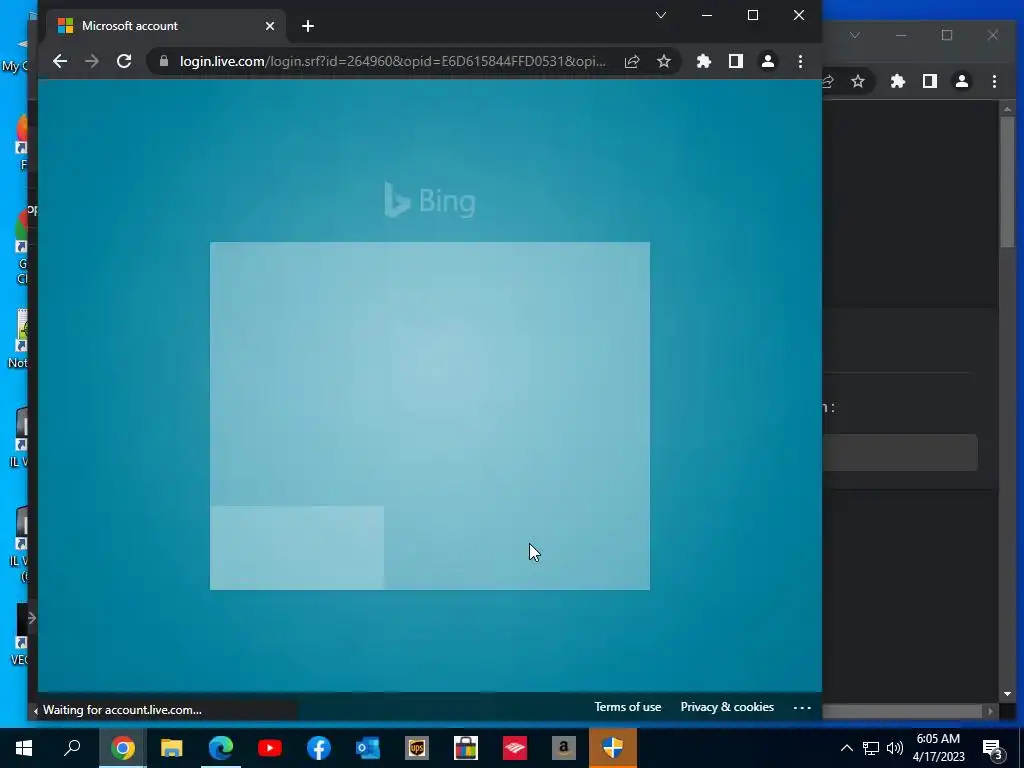This screenshot has height=768, width=1024.
Task: Close the Microsoft account tab
Action: pos(270,26)
